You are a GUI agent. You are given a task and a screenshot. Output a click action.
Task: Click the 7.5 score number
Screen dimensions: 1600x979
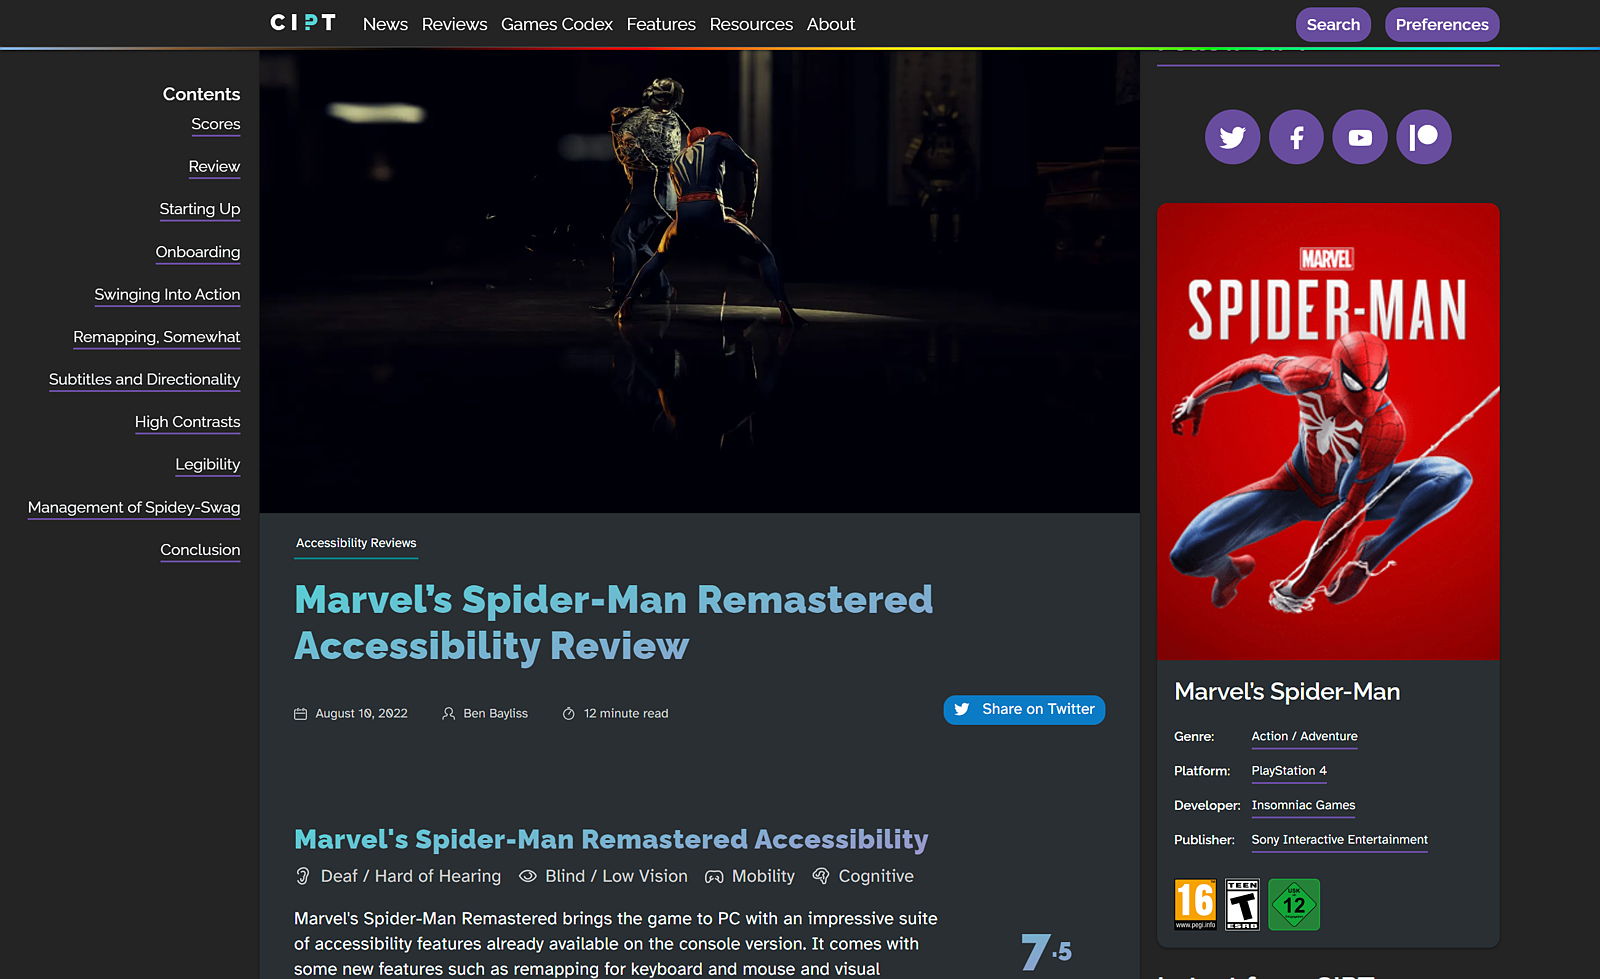pos(1046,952)
